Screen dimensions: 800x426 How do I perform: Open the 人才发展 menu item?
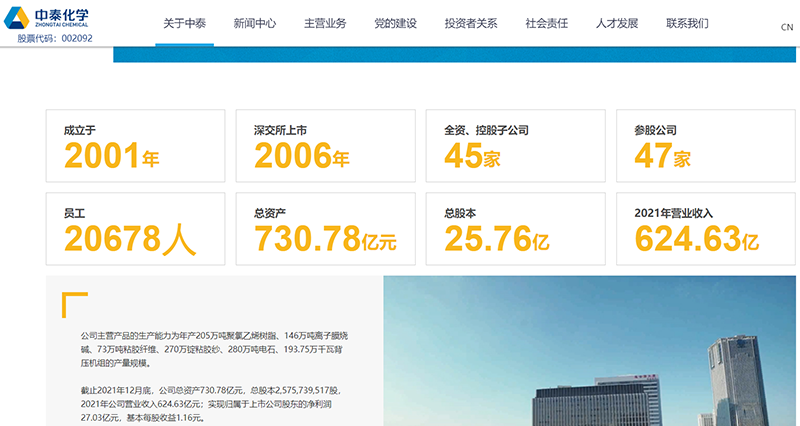[x=617, y=23]
